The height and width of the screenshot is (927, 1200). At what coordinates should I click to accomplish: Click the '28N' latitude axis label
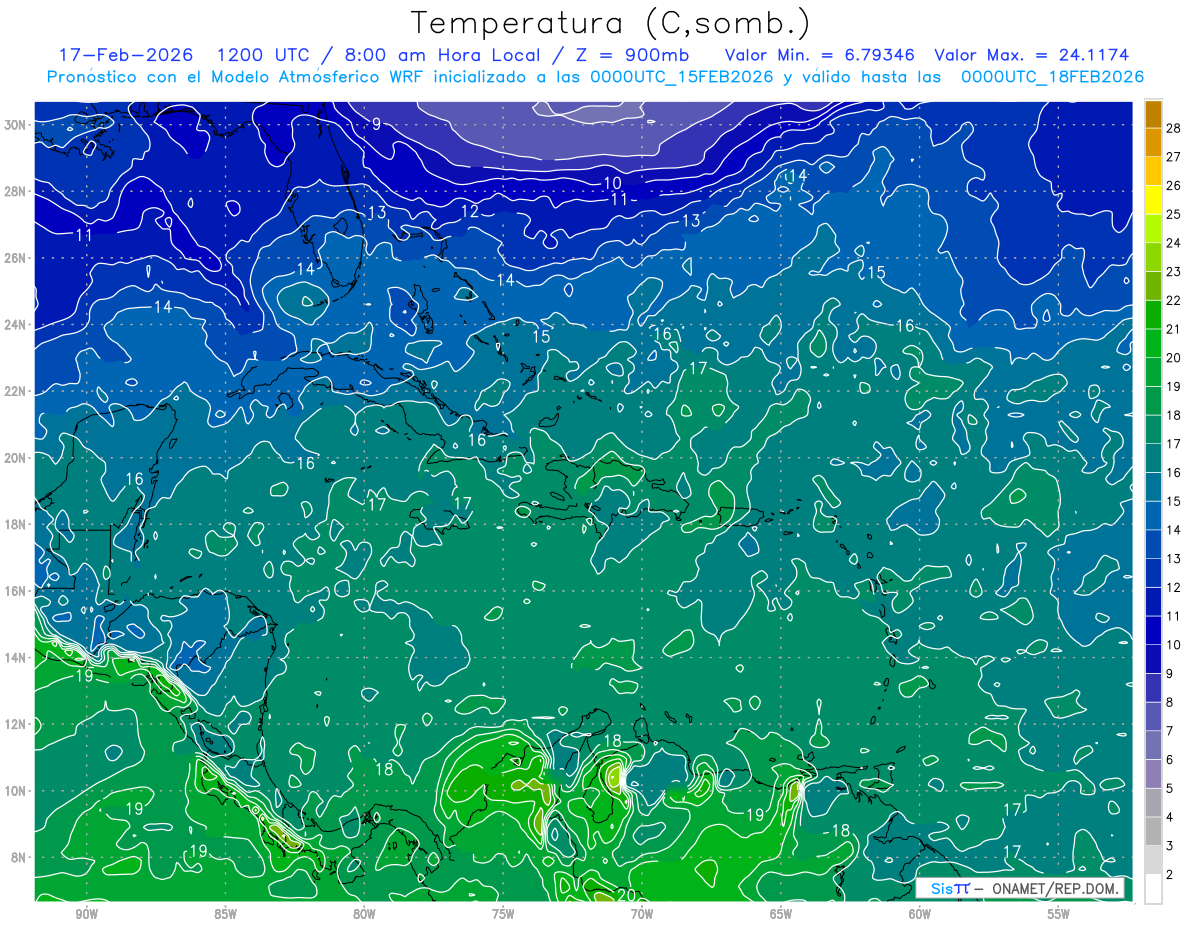click(x=15, y=191)
